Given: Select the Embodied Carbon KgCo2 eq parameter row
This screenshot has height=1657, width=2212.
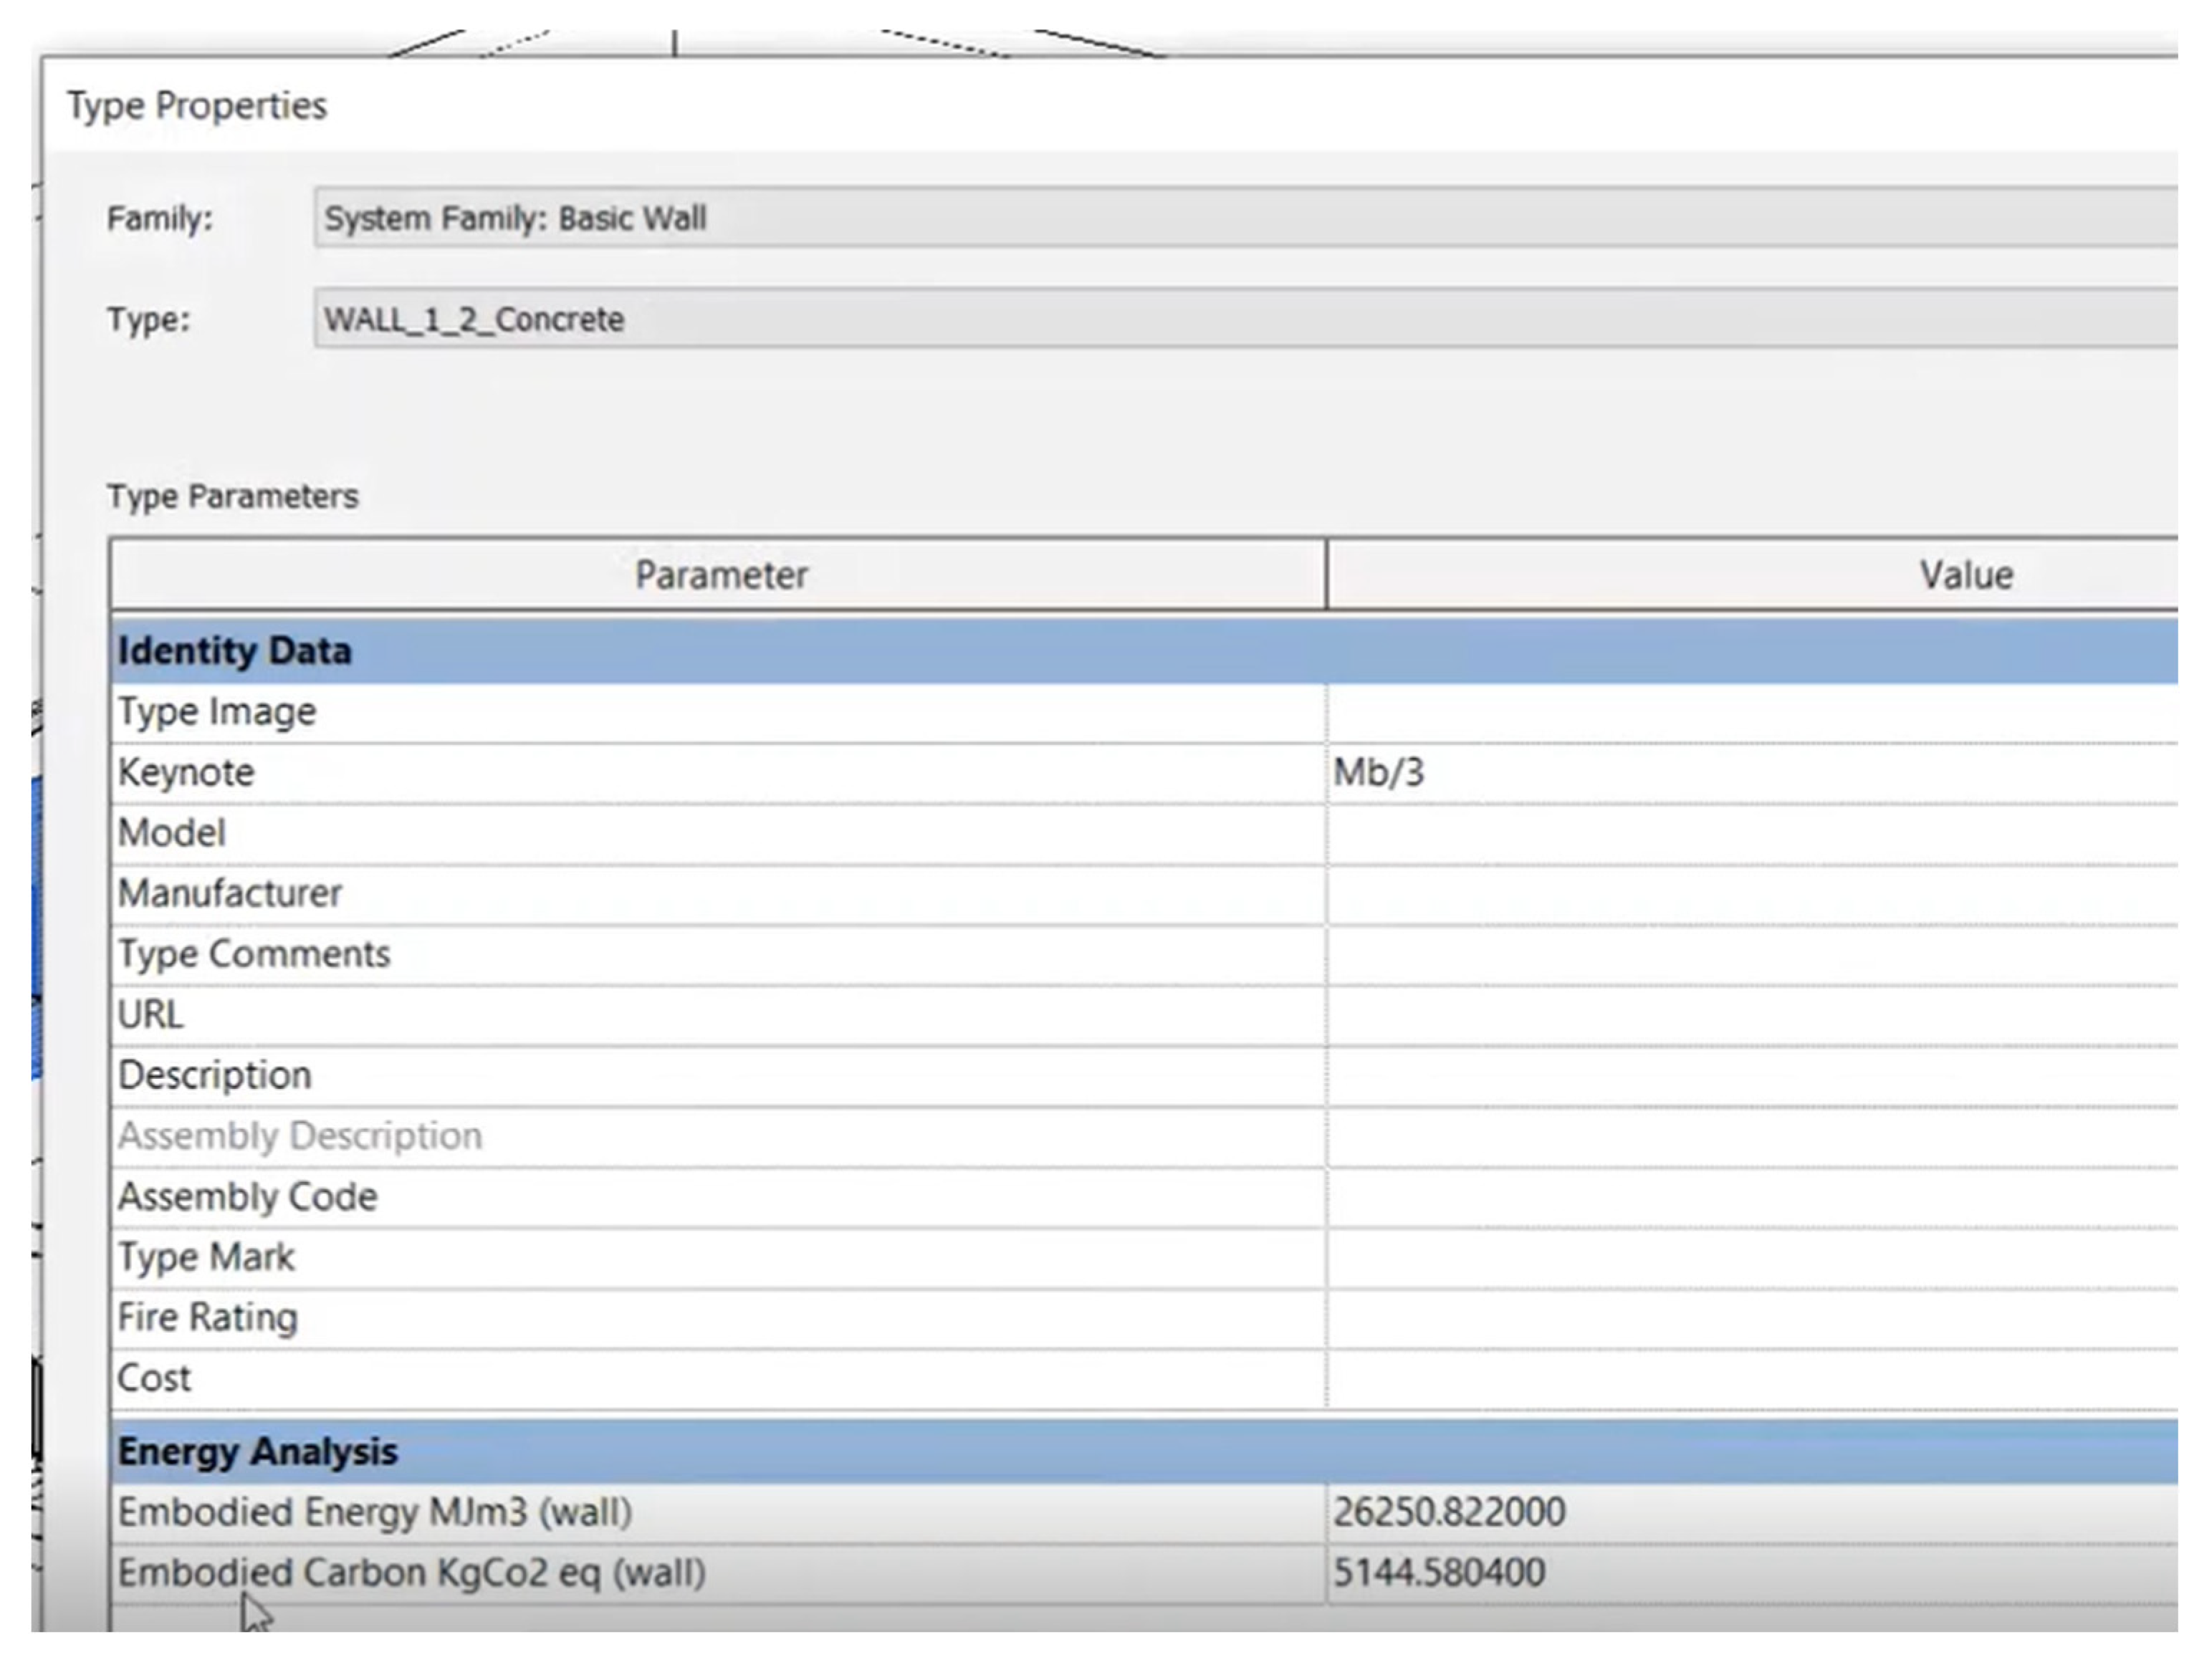Looking at the screenshot, I should pyautogui.click(x=412, y=1573).
